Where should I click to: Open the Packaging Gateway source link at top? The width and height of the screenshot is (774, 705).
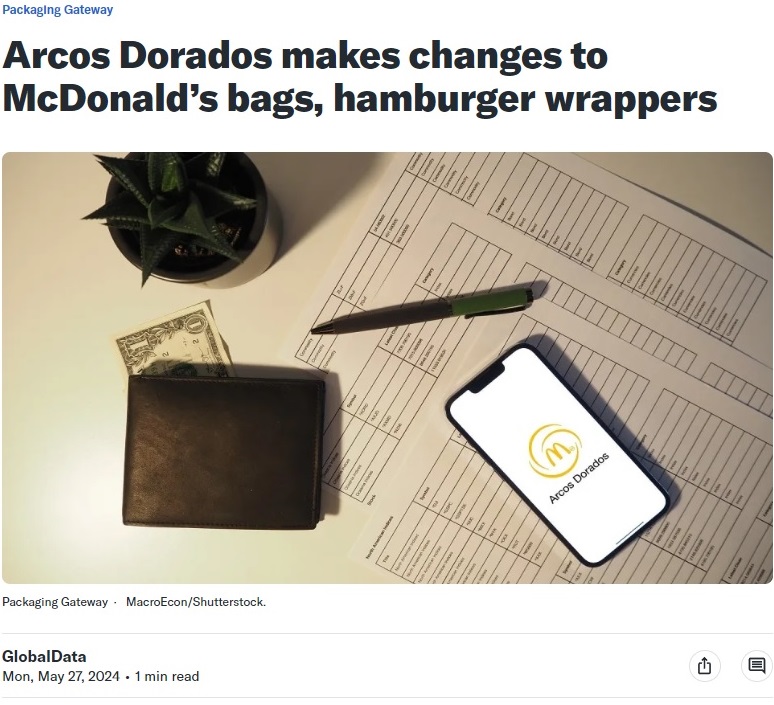pos(58,10)
